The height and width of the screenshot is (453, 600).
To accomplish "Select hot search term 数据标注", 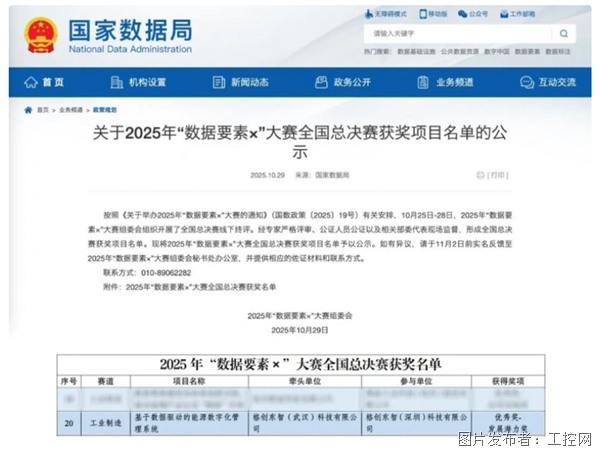I will coord(558,51).
